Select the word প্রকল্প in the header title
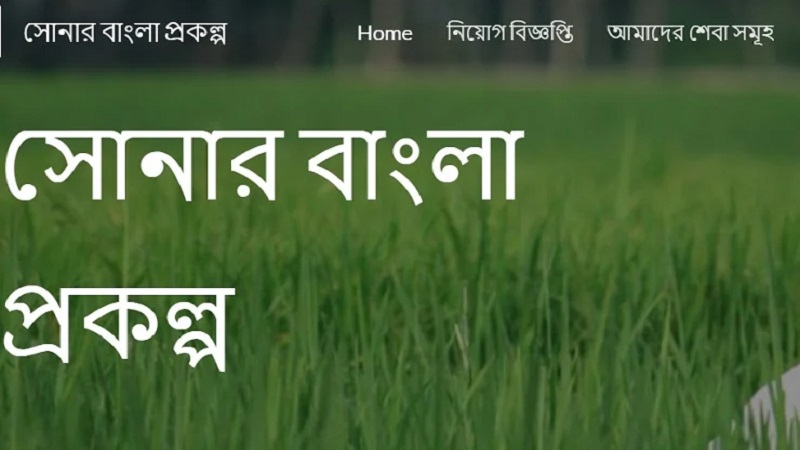 pyautogui.click(x=195, y=34)
